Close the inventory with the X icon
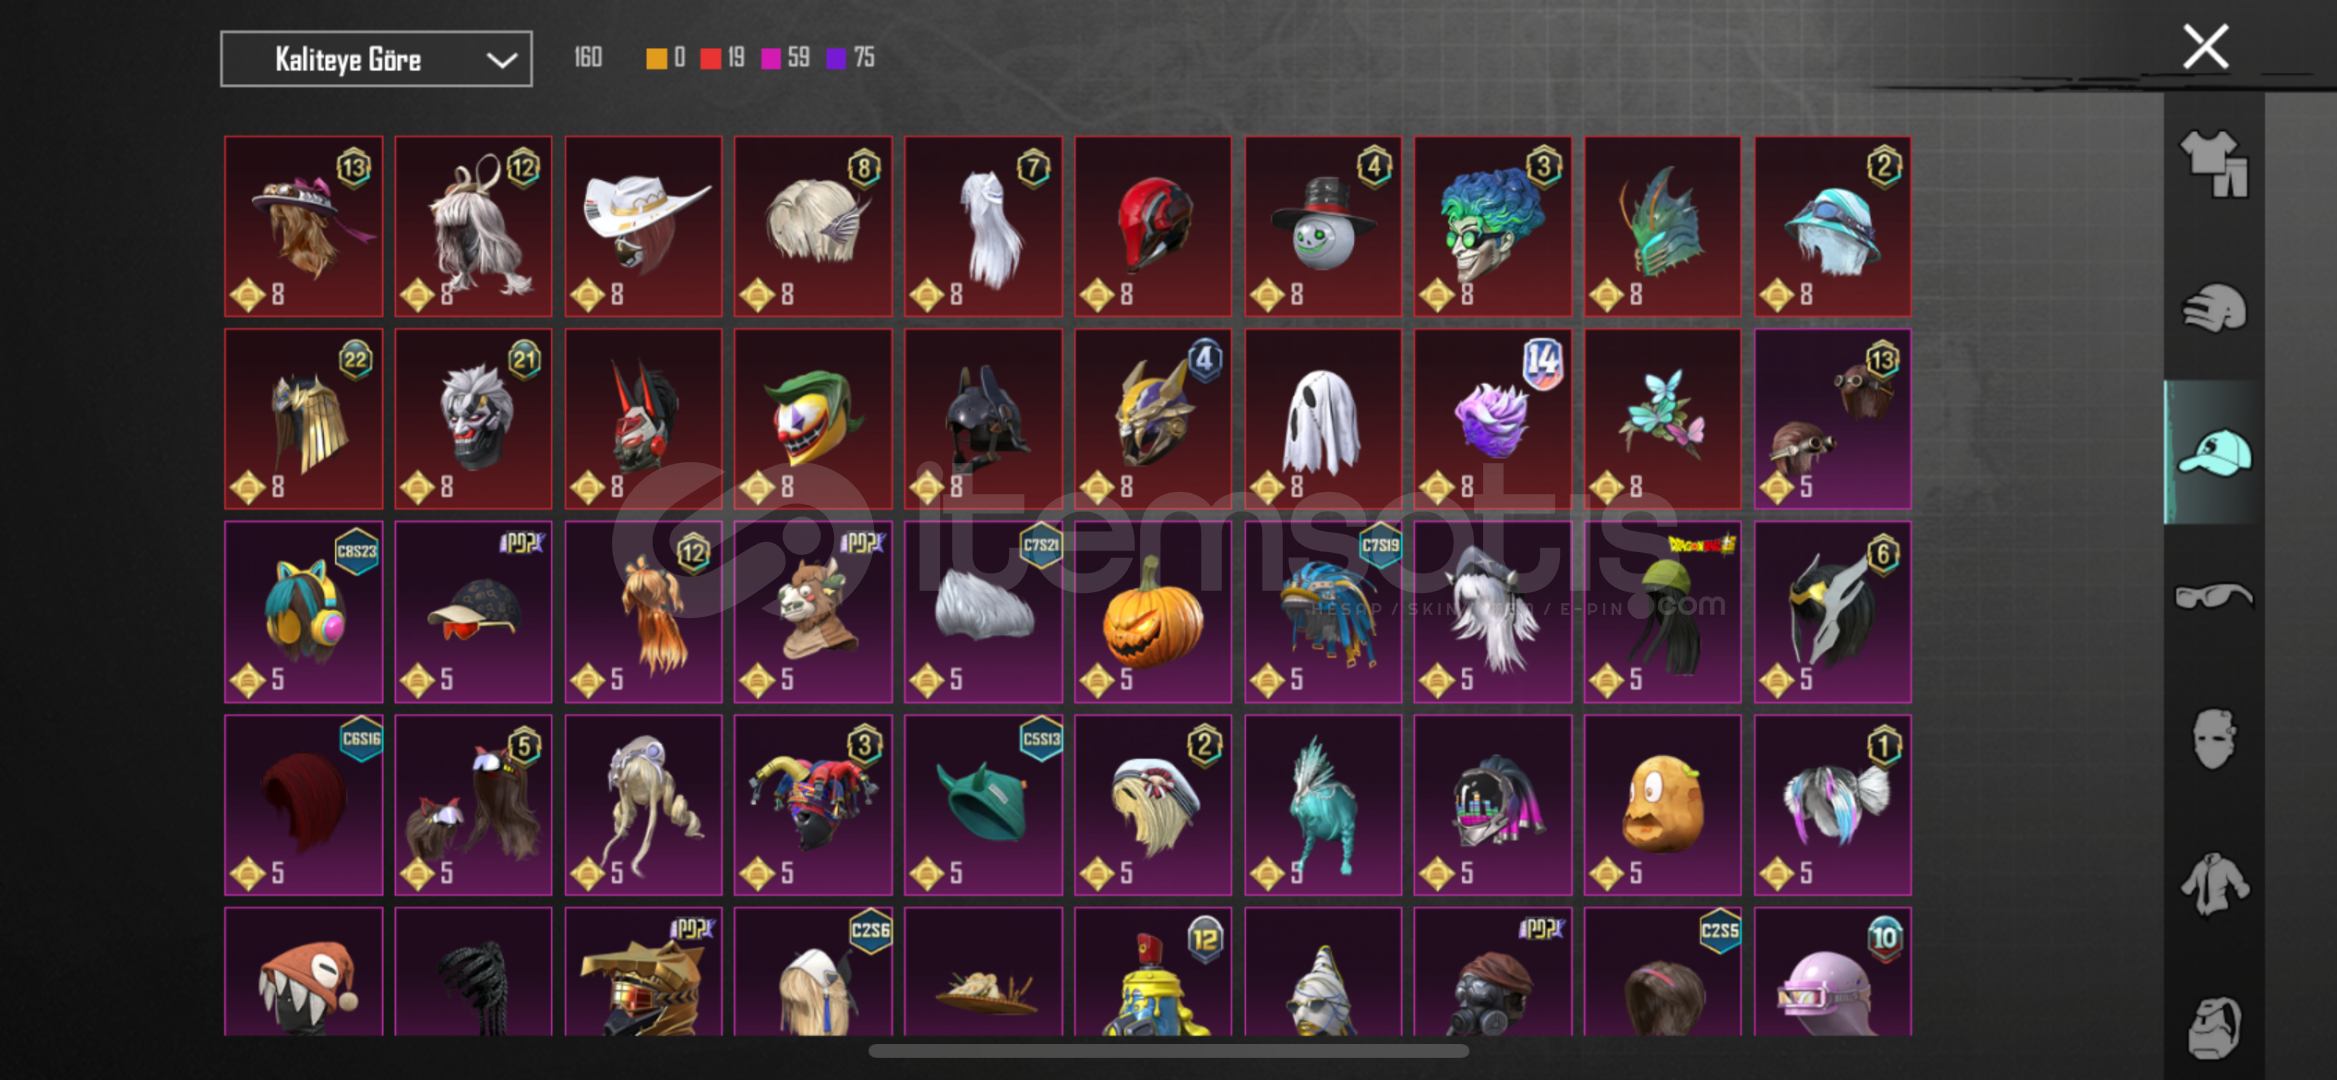2337x1080 pixels. [2205, 47]
